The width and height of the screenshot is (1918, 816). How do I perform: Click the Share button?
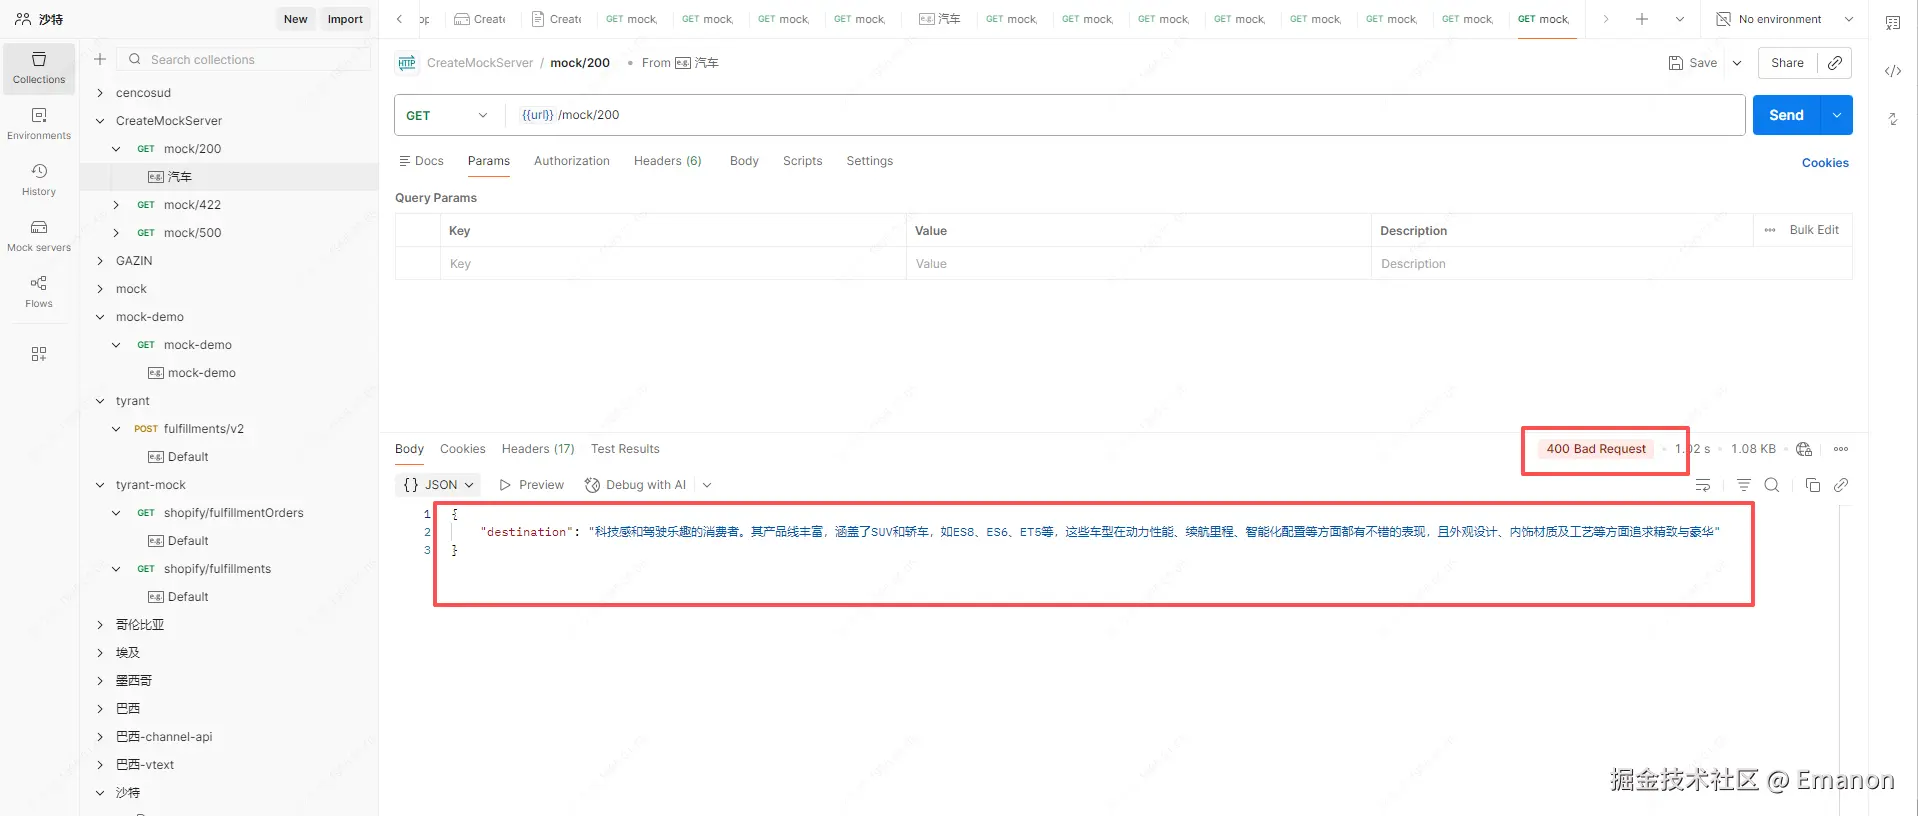1788,63
